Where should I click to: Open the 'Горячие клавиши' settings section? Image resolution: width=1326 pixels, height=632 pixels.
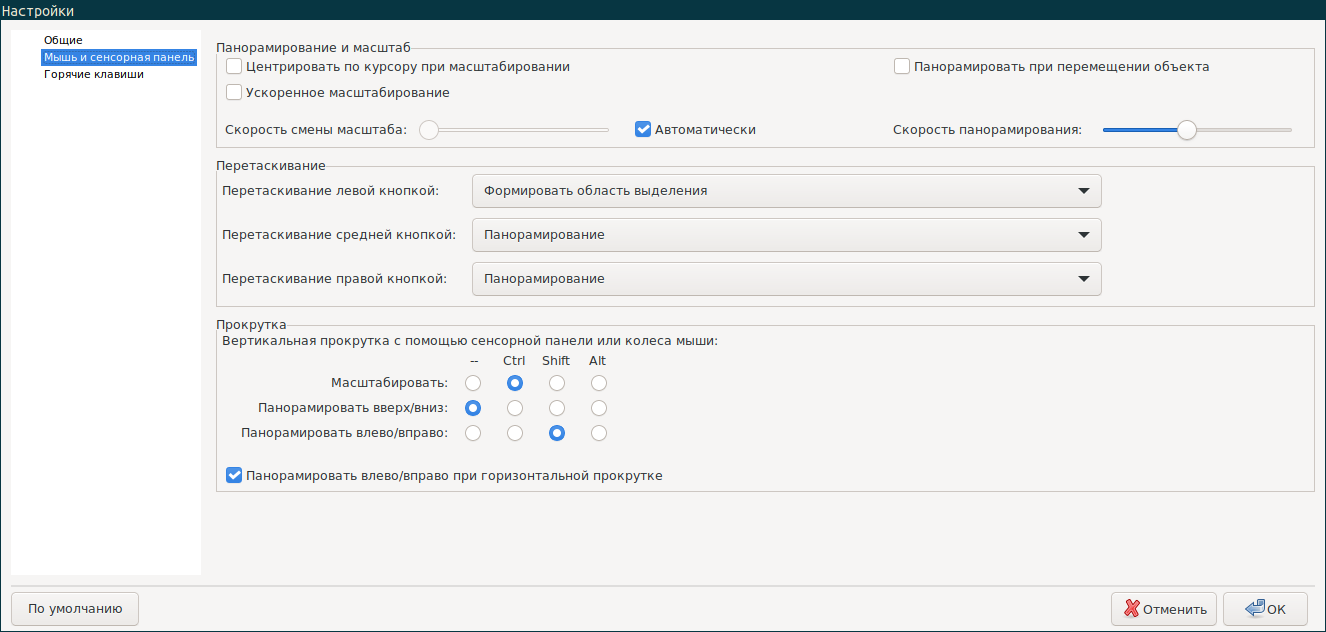pyautogui.click(x=90, y=74)
